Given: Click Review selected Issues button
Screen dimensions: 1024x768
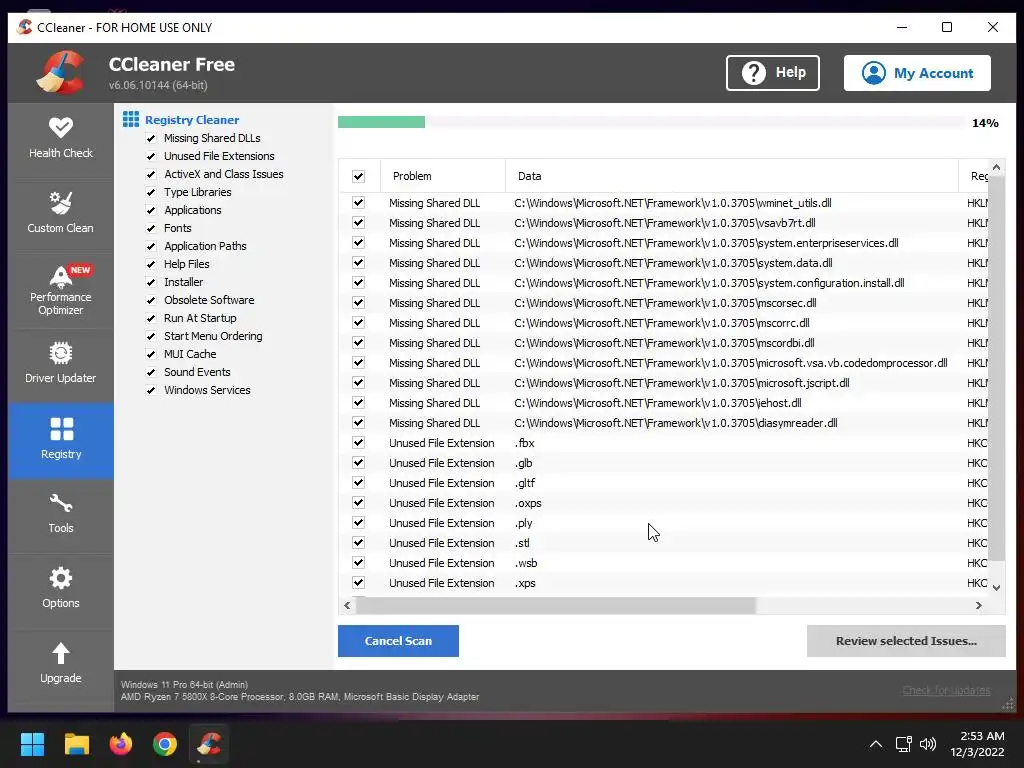Looking at the screenshot, I should (x=906, y=641).
